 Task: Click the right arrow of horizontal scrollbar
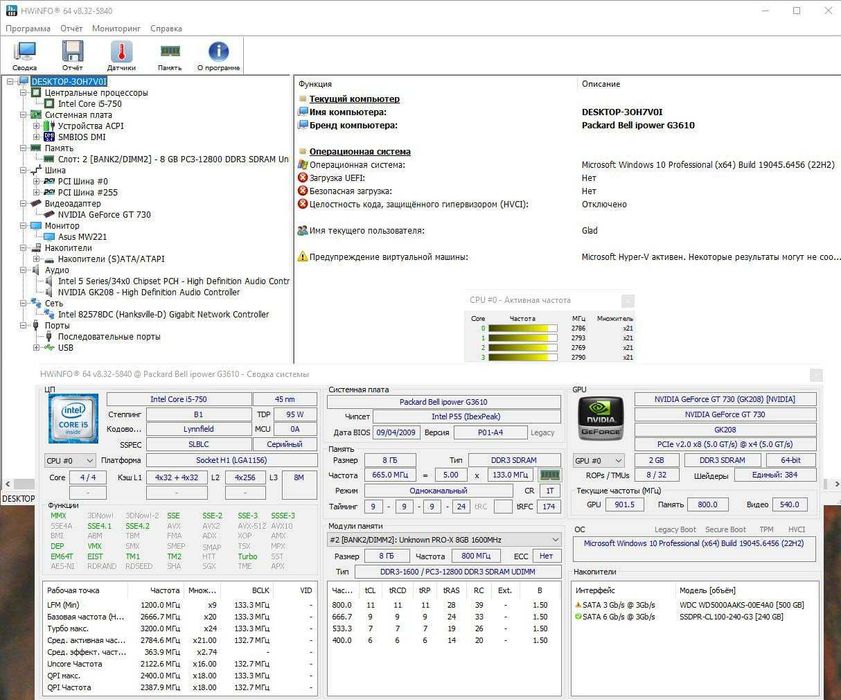836,484
